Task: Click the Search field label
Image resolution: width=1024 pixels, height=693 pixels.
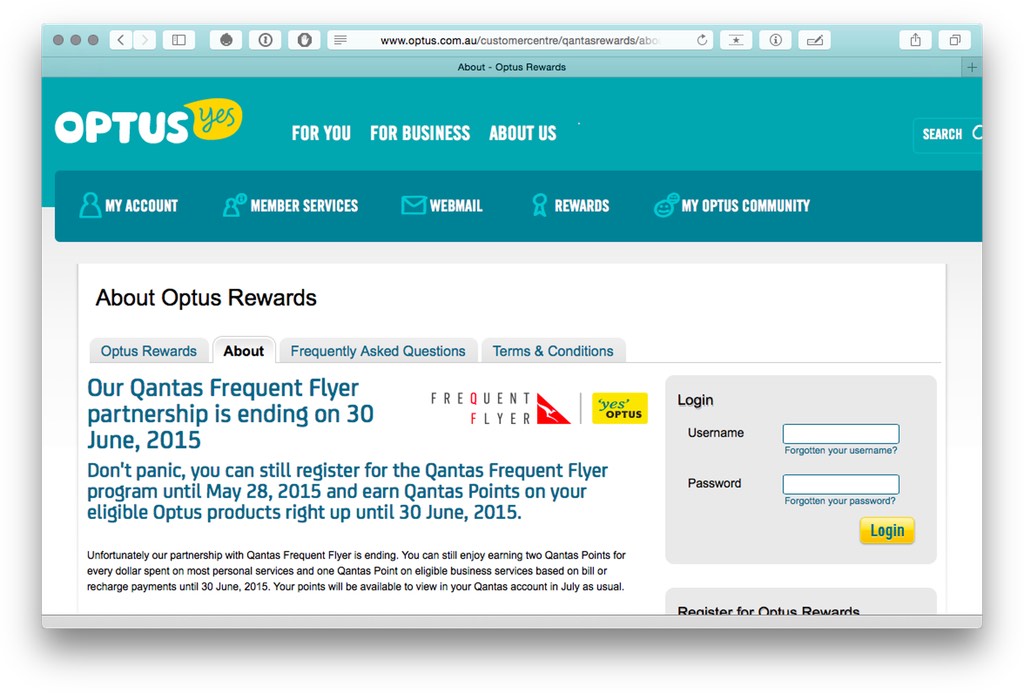Action: point(942,134)
